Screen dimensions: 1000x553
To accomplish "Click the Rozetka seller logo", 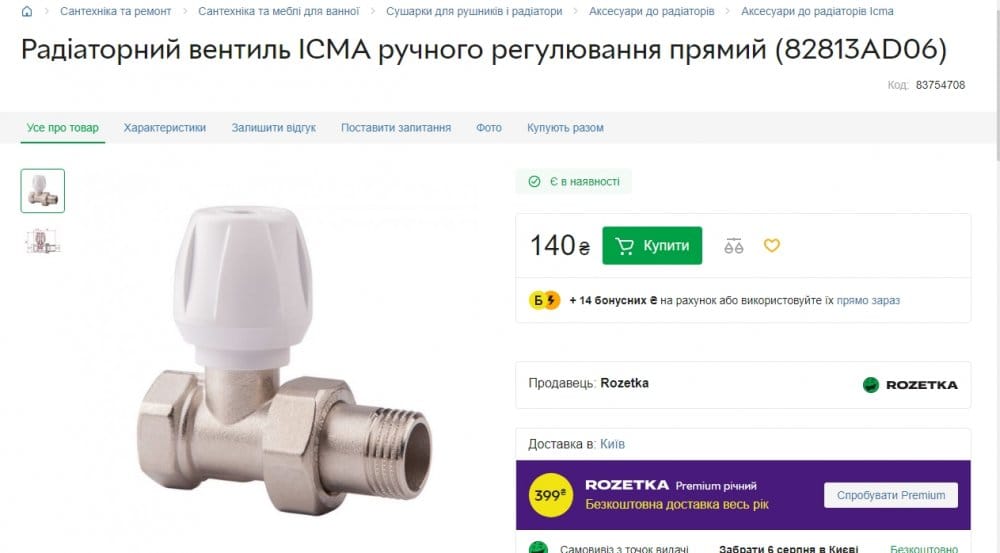I will click(x=910, y=385).
